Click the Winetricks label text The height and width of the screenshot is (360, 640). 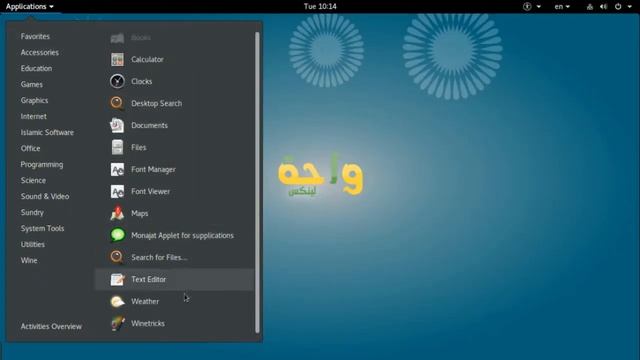click(148, 323)
